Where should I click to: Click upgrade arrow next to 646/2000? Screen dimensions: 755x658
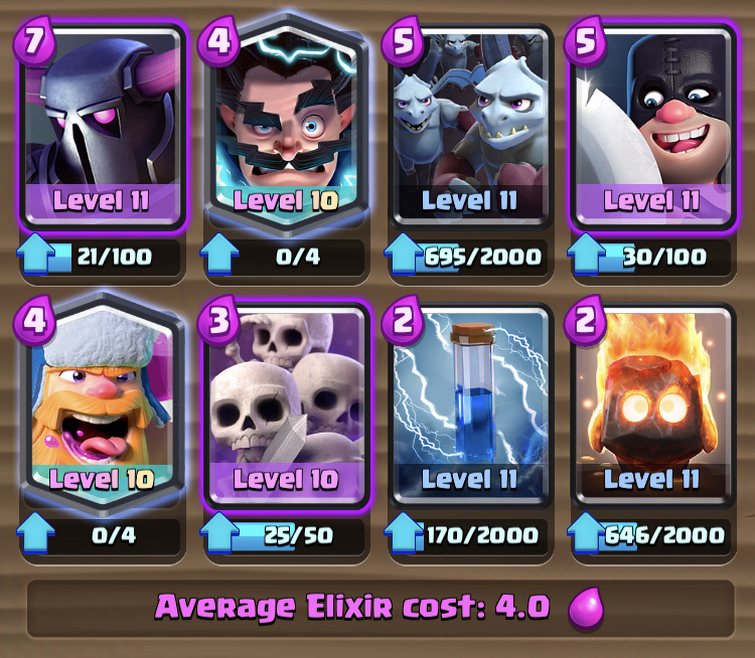click(x=586, y=533)
